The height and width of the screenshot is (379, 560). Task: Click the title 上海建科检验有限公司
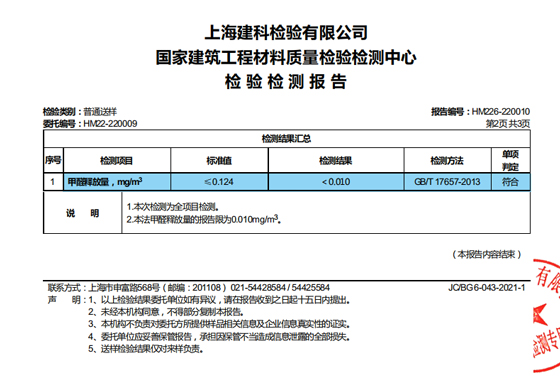tap(286, 33)
